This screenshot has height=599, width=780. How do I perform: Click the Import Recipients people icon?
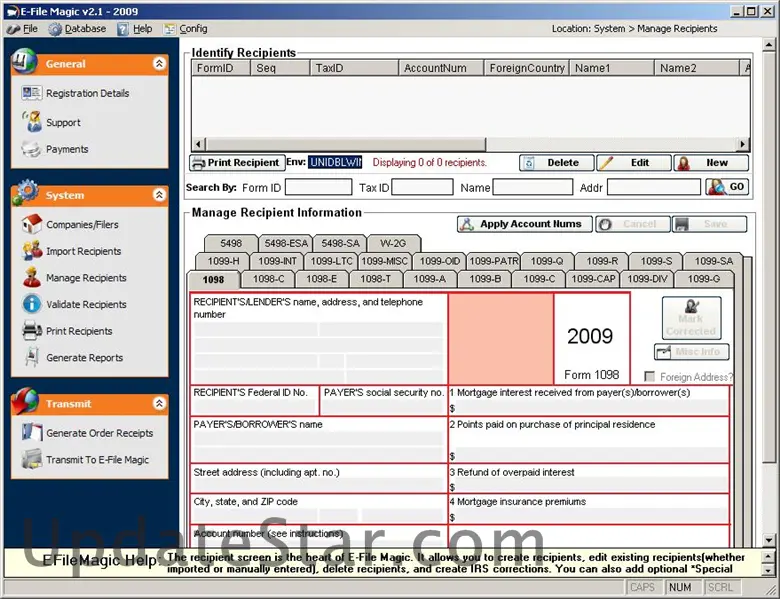(x=32, y=251)
